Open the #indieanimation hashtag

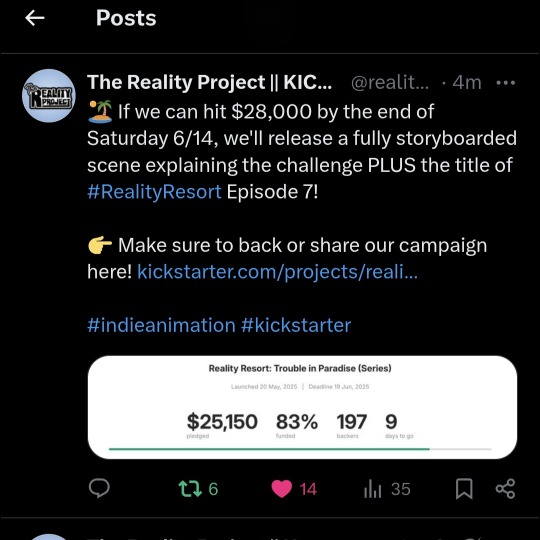(161, 325)
